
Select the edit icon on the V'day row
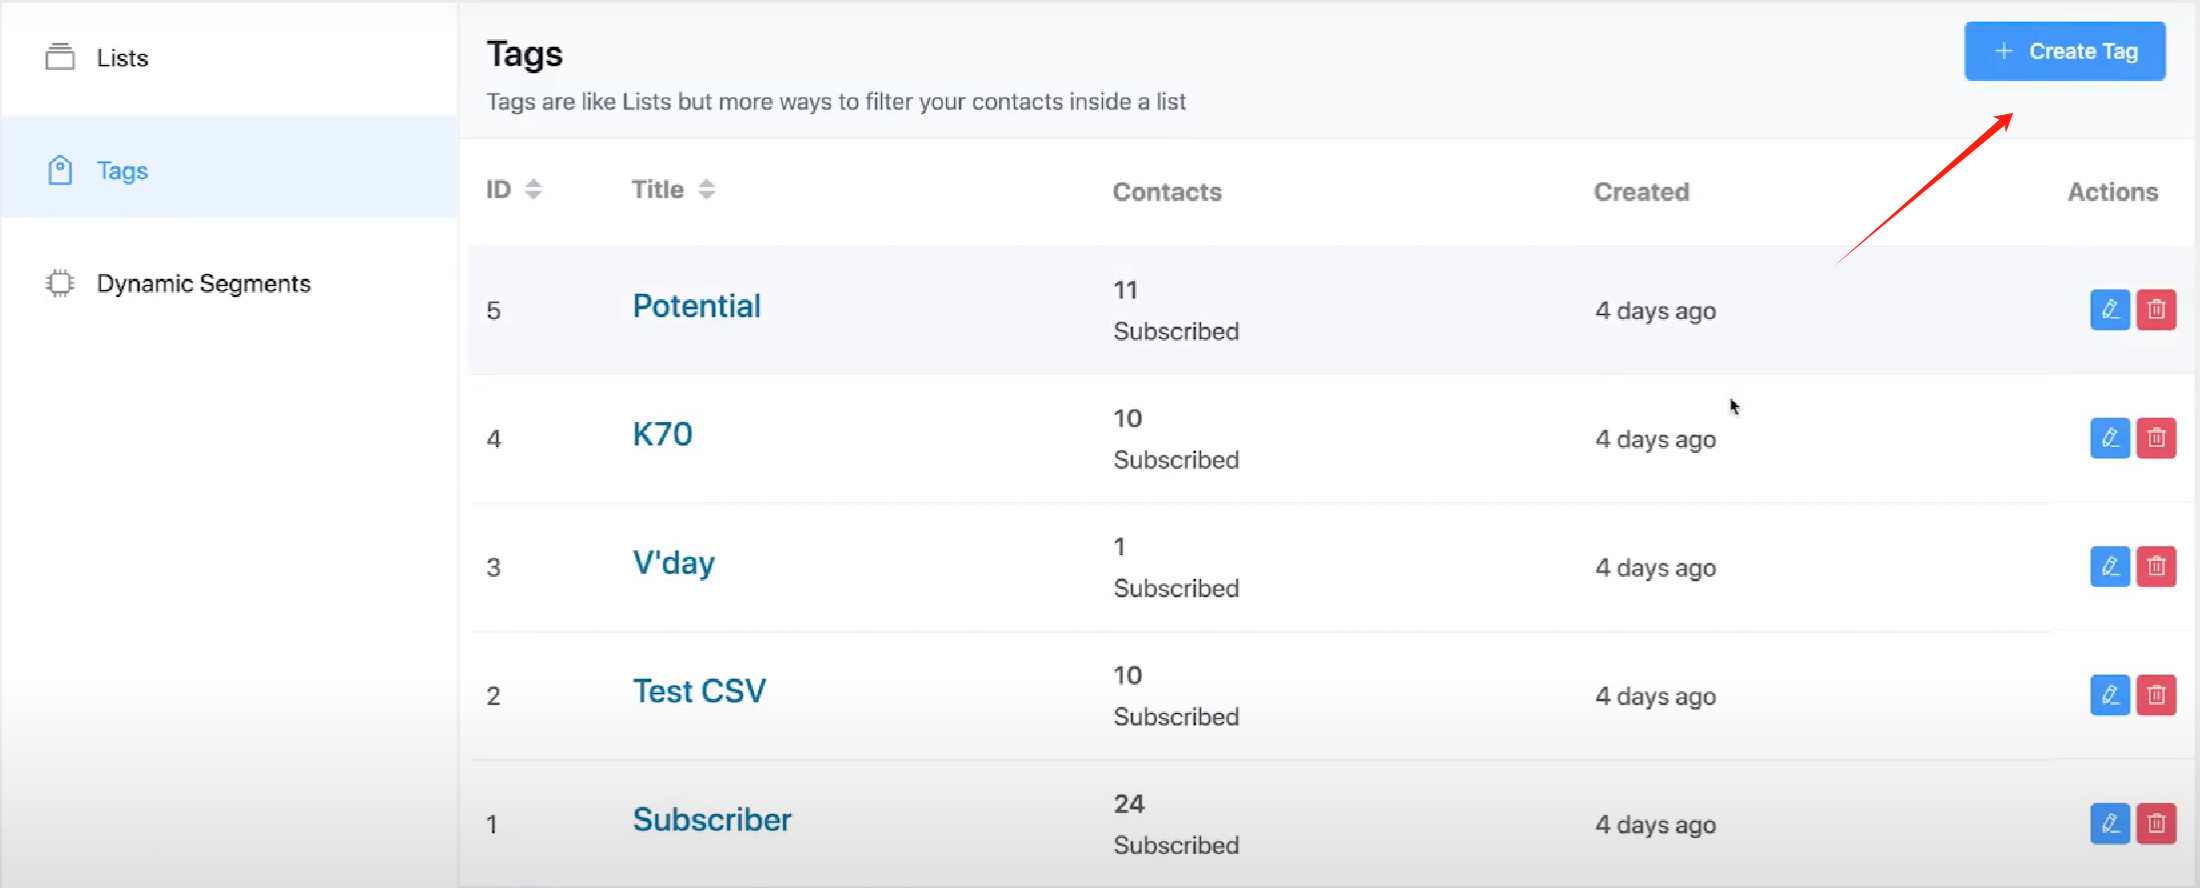pos(2110,566)
